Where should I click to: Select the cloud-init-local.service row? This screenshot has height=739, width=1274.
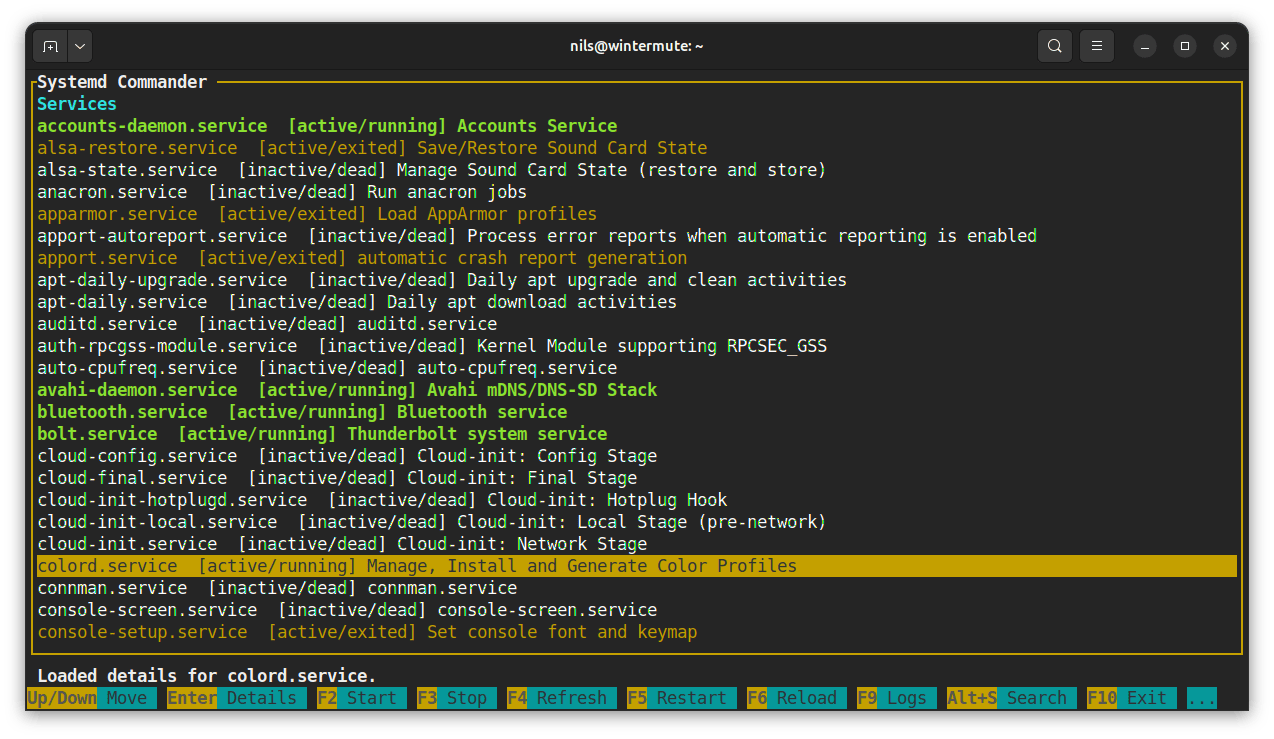coord(637,522)
